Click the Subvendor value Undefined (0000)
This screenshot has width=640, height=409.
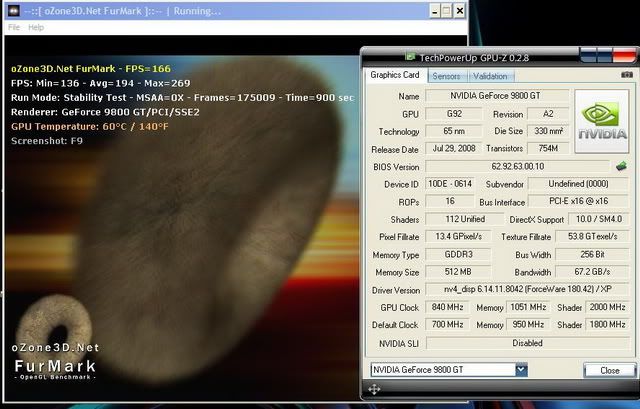(x=578, y=184)
